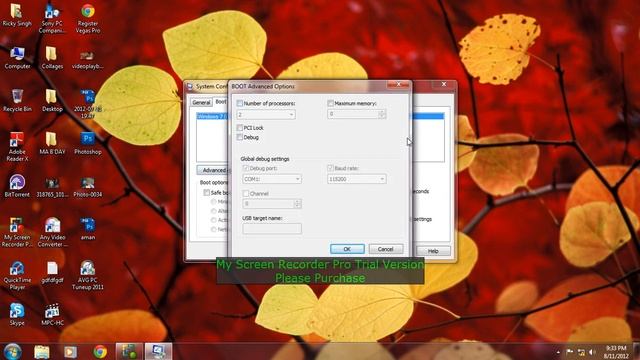Open the Ricky Singh folder icon

pos(17,15)
